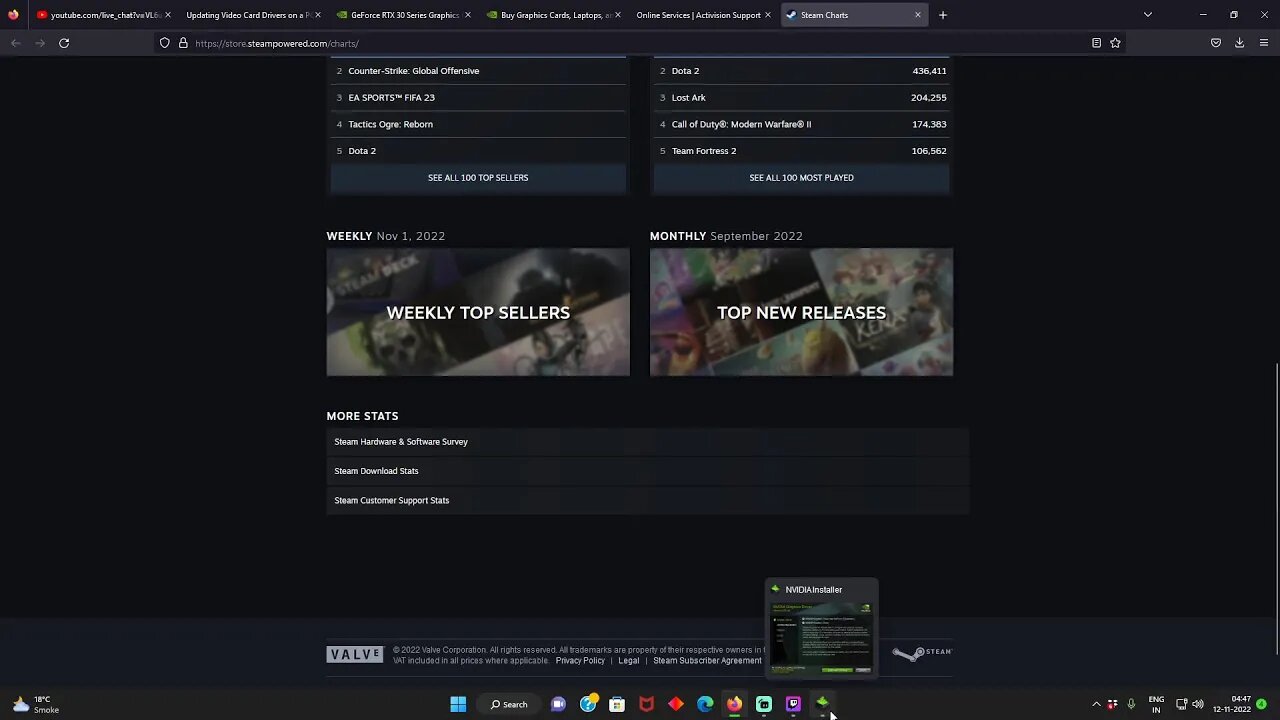Open the Firefox application menu
Image resolution: width=1280 pixels, height=720 pixels.
click(1264, 43)
